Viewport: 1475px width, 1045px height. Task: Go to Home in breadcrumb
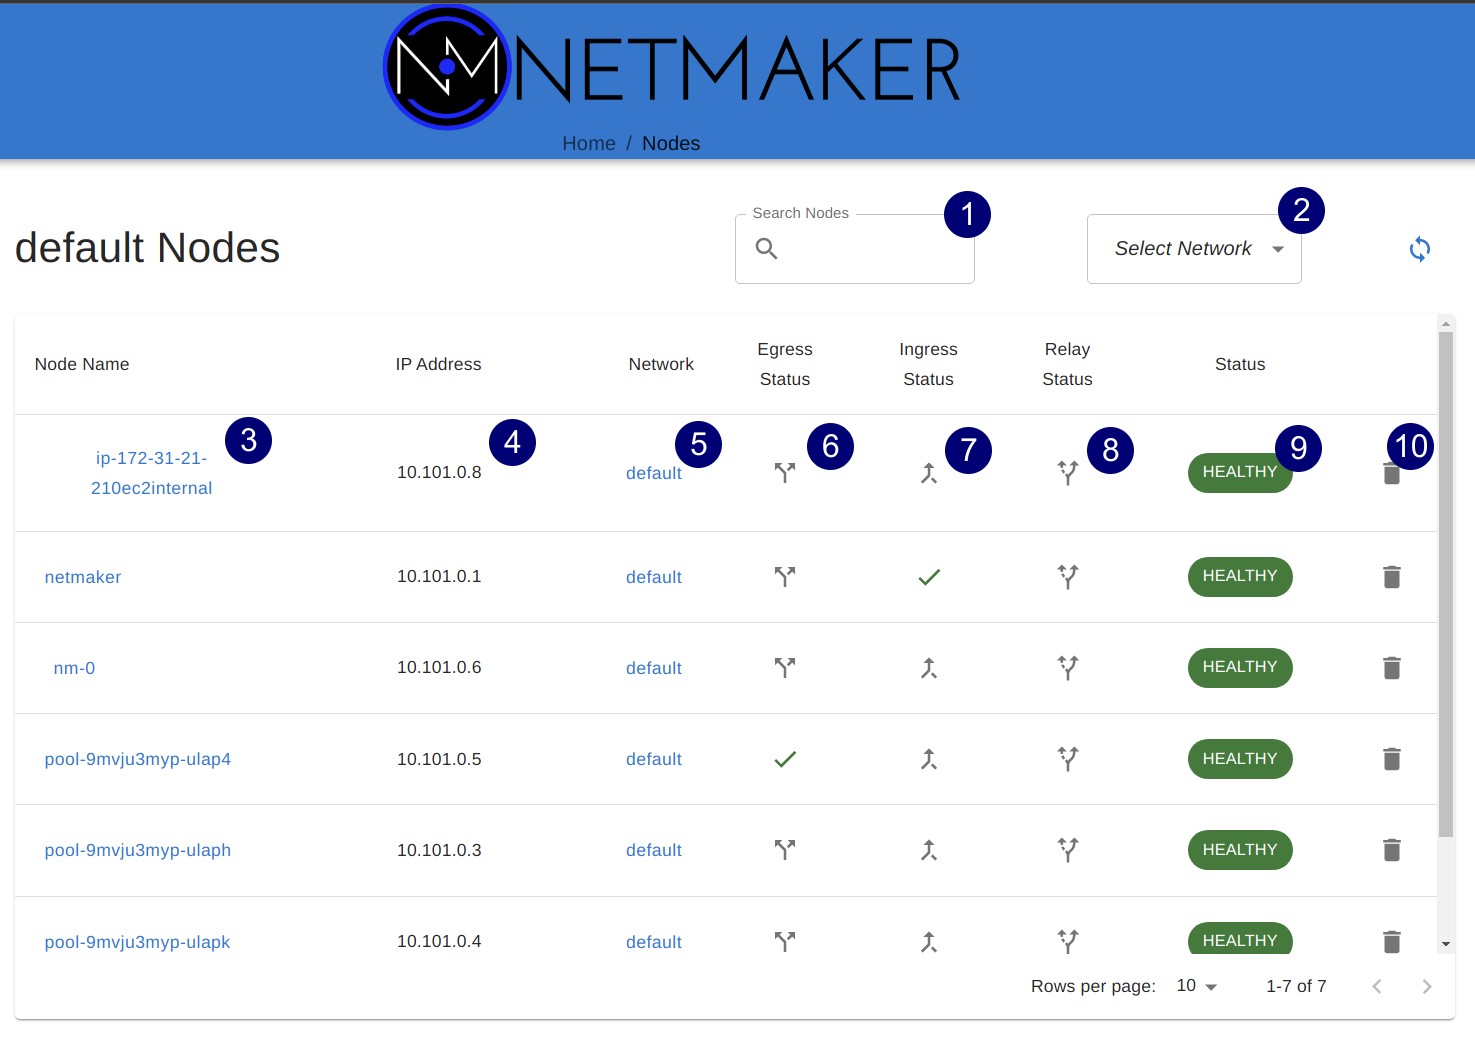coord(588,143)
